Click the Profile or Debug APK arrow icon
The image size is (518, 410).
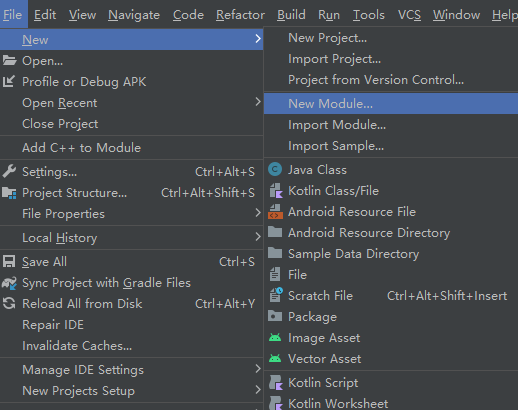[9, 81]
